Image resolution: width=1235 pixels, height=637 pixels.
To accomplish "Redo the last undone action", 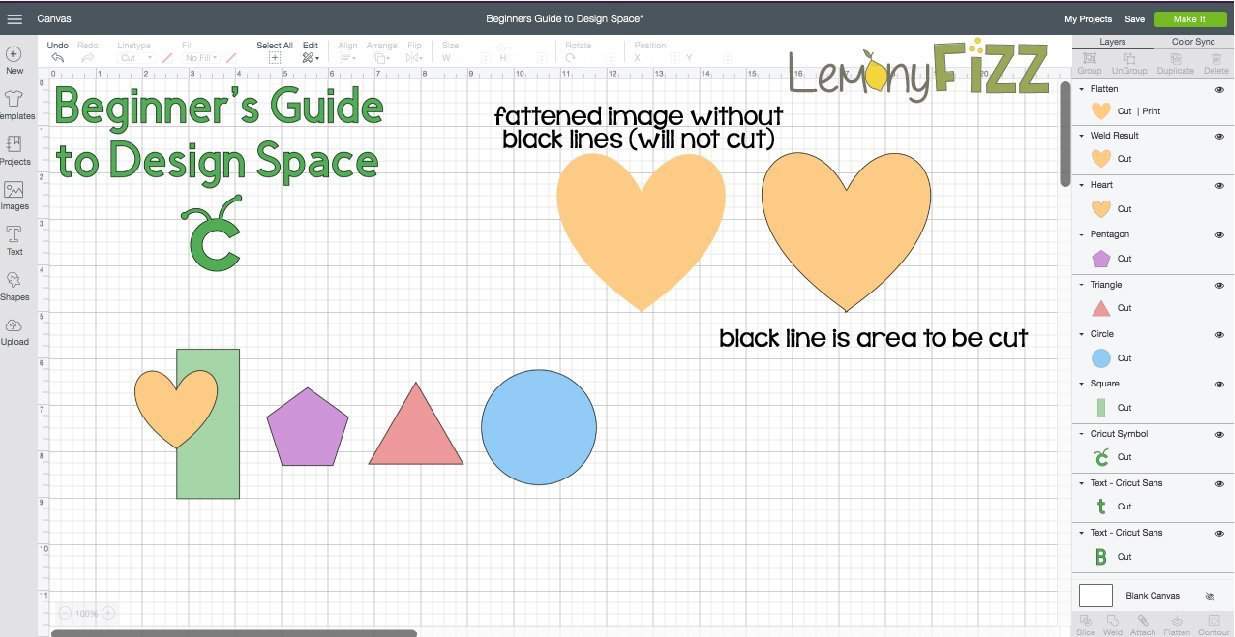I will (x=88, y=58).
